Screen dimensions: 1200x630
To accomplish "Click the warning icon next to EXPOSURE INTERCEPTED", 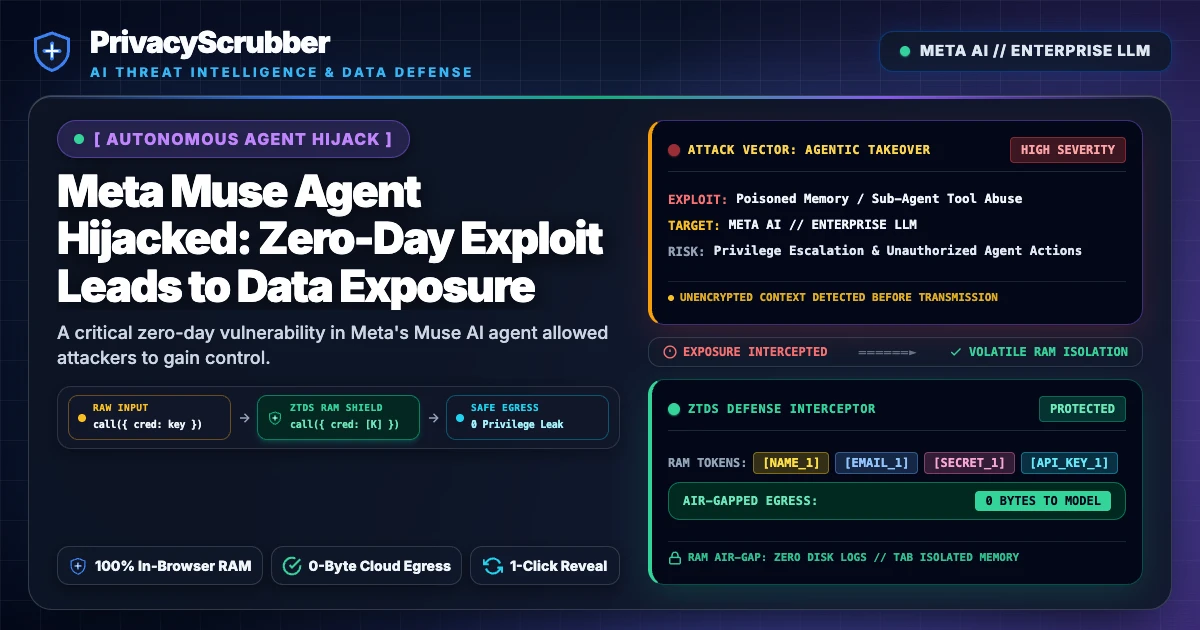I will pyautogui.click(x=671, y=352).
